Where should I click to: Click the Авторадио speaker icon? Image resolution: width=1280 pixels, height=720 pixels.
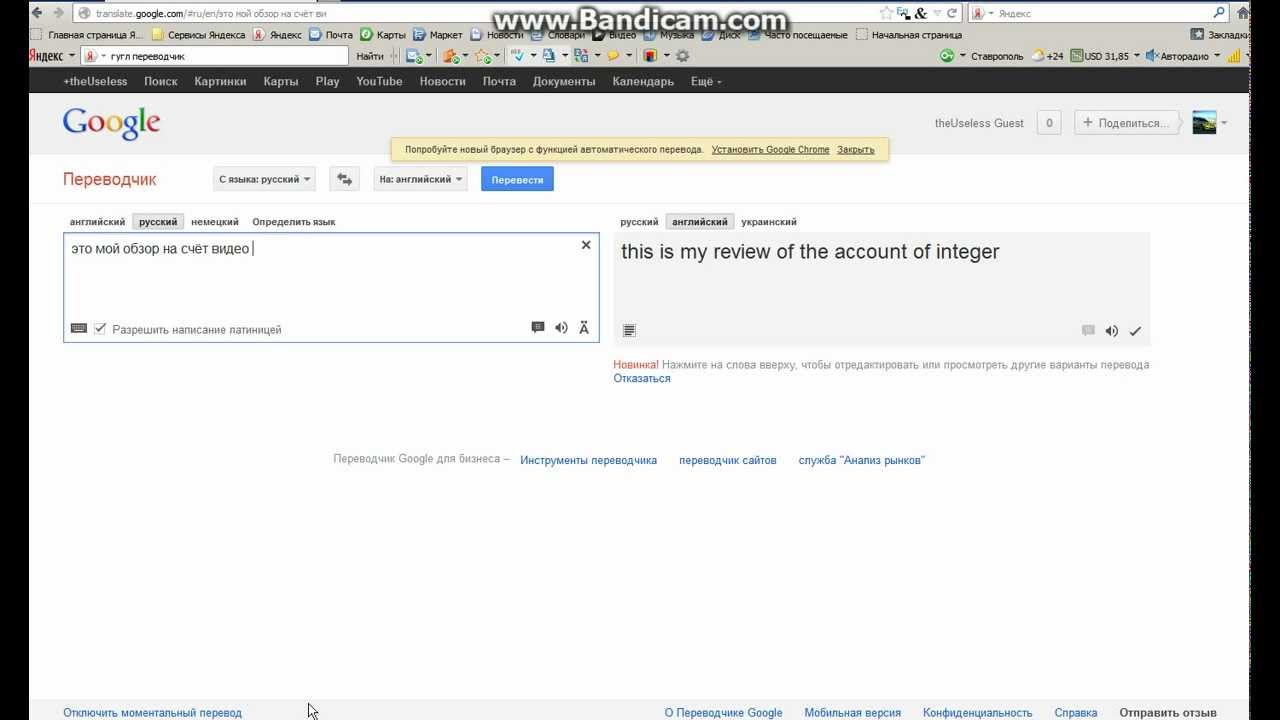[x=1152, y=56]
